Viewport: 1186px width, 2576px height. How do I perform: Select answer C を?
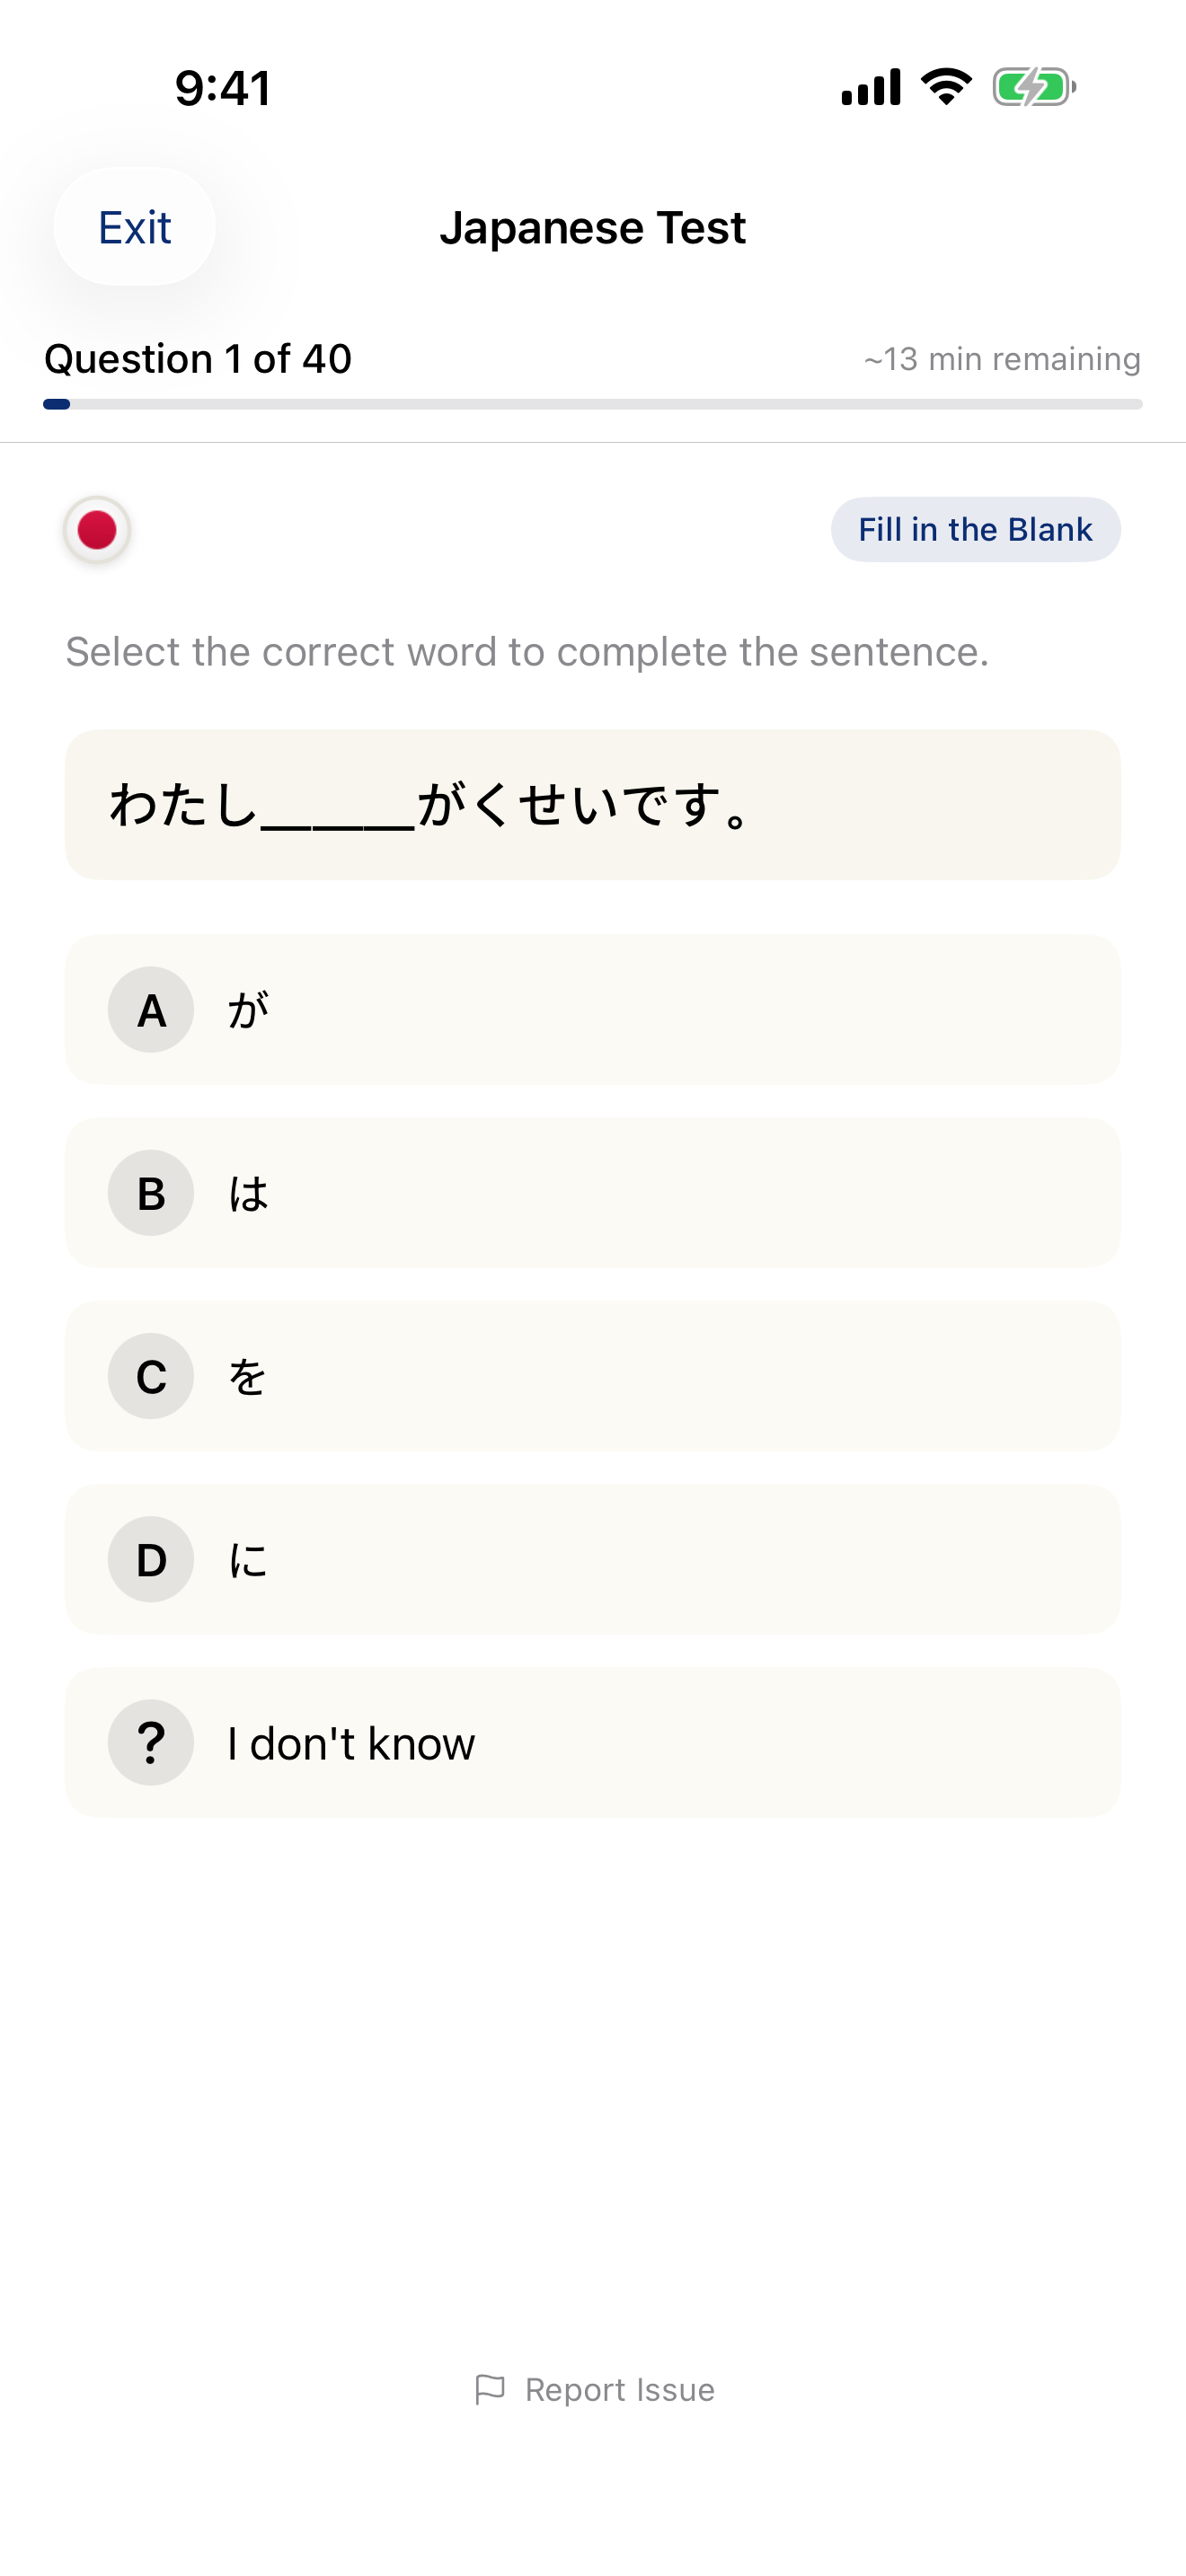pos(592,1376)
